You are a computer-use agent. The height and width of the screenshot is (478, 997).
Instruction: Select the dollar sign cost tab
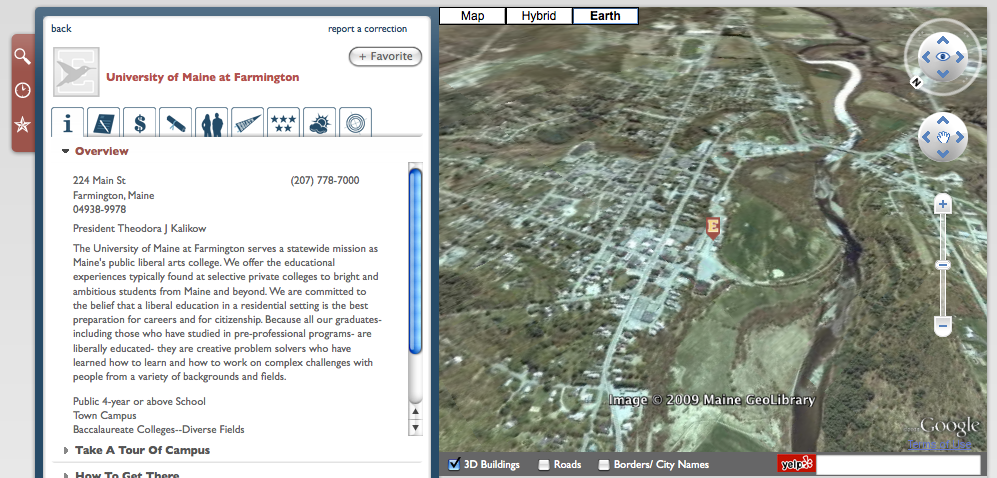(x=140, y=122)
